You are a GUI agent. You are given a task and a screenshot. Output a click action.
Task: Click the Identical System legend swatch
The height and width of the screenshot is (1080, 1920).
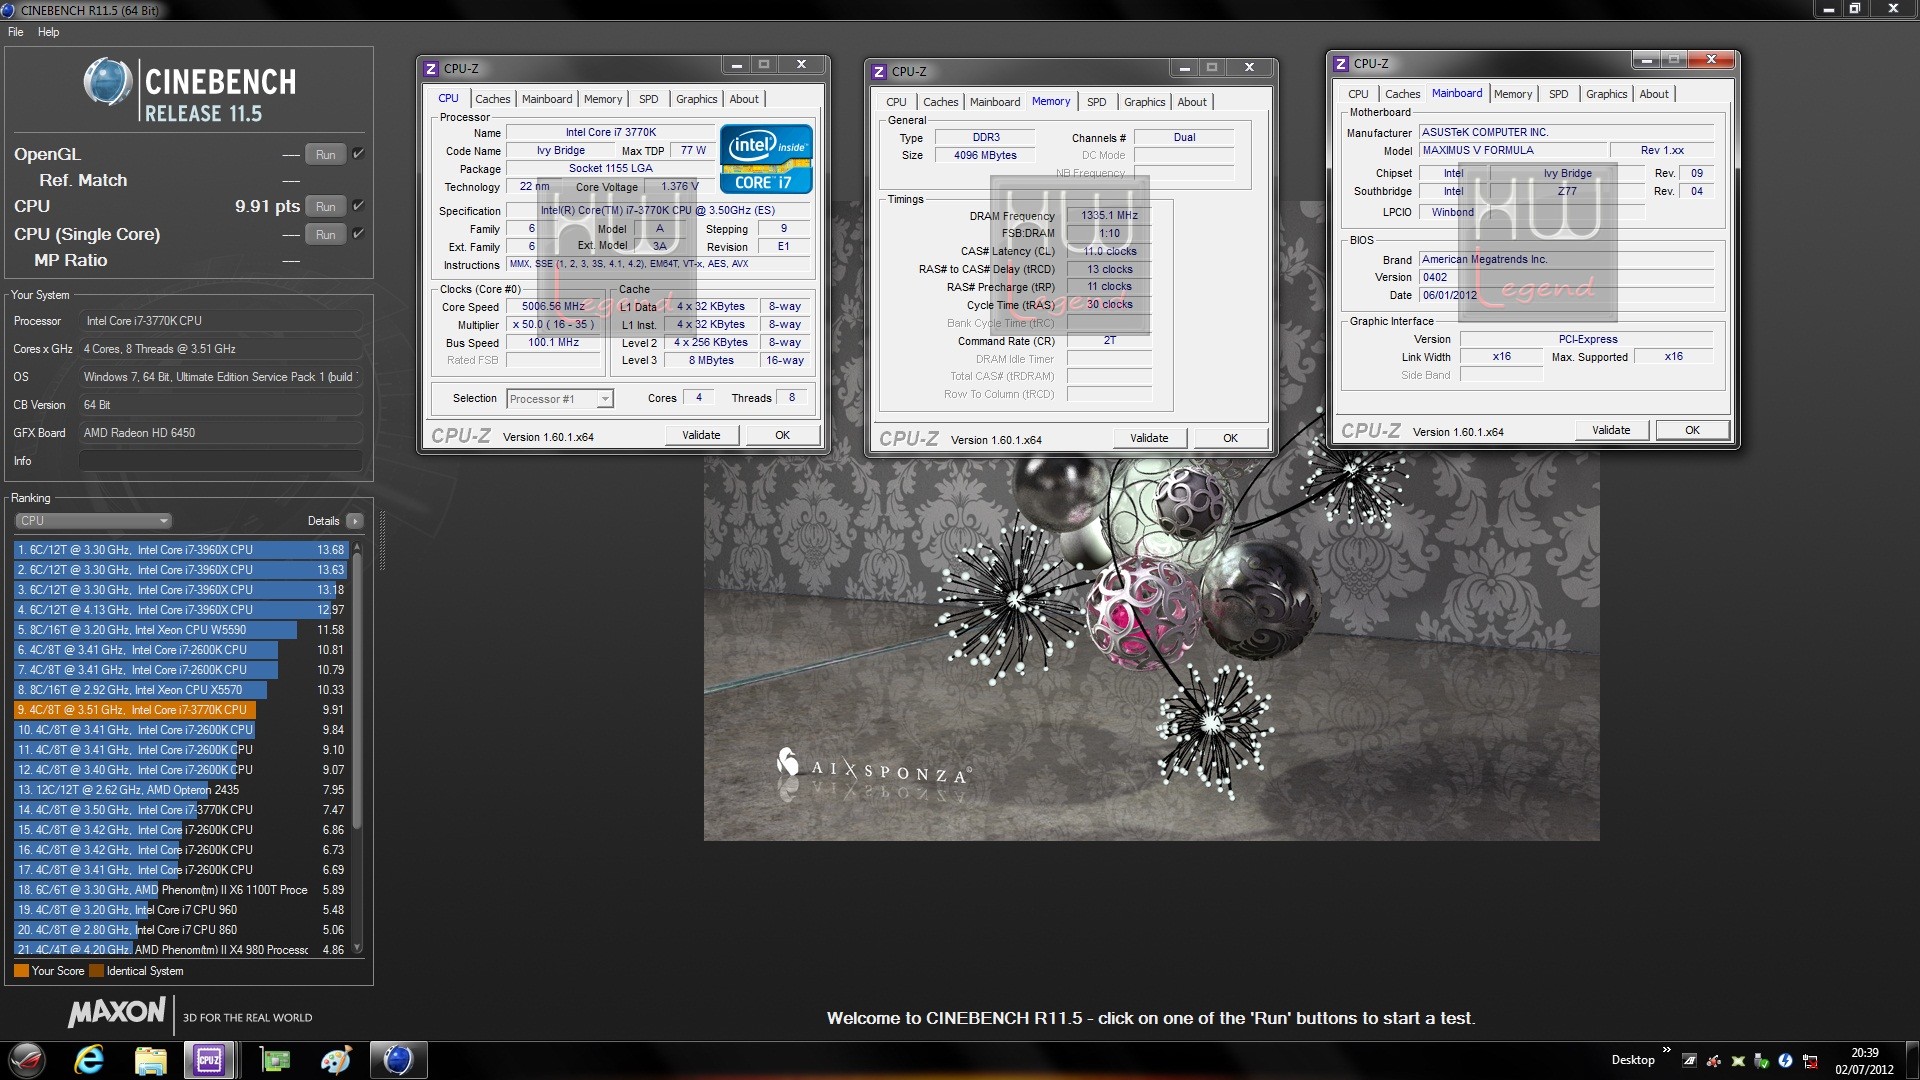pyautogui.click(x=96, y=971)
